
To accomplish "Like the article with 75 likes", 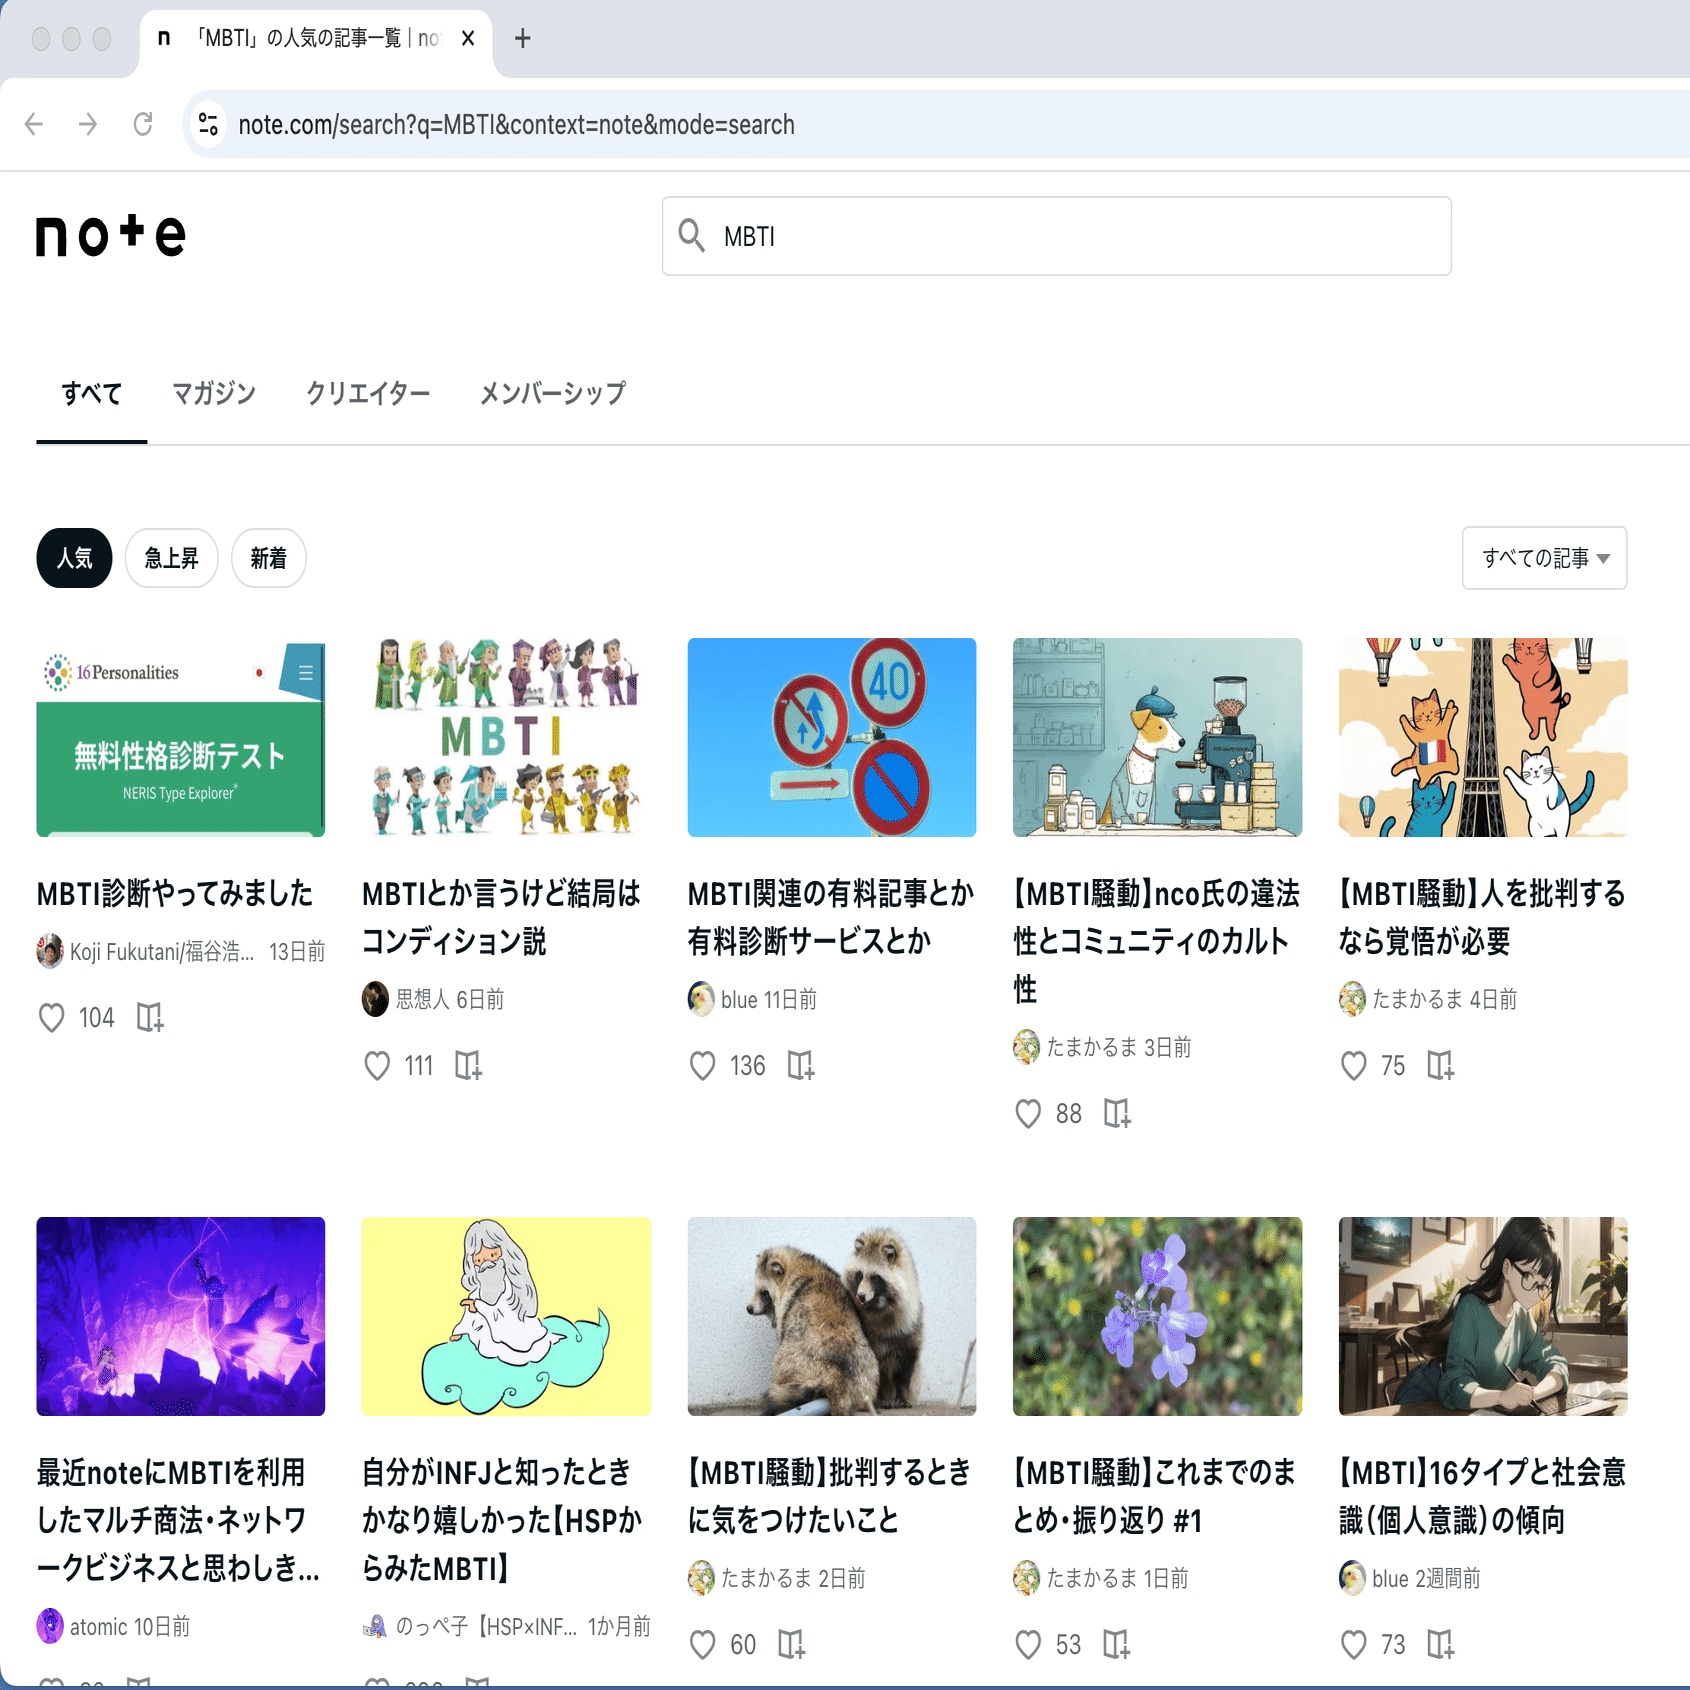I will pyautogui.click(x=1354, y=1065).
